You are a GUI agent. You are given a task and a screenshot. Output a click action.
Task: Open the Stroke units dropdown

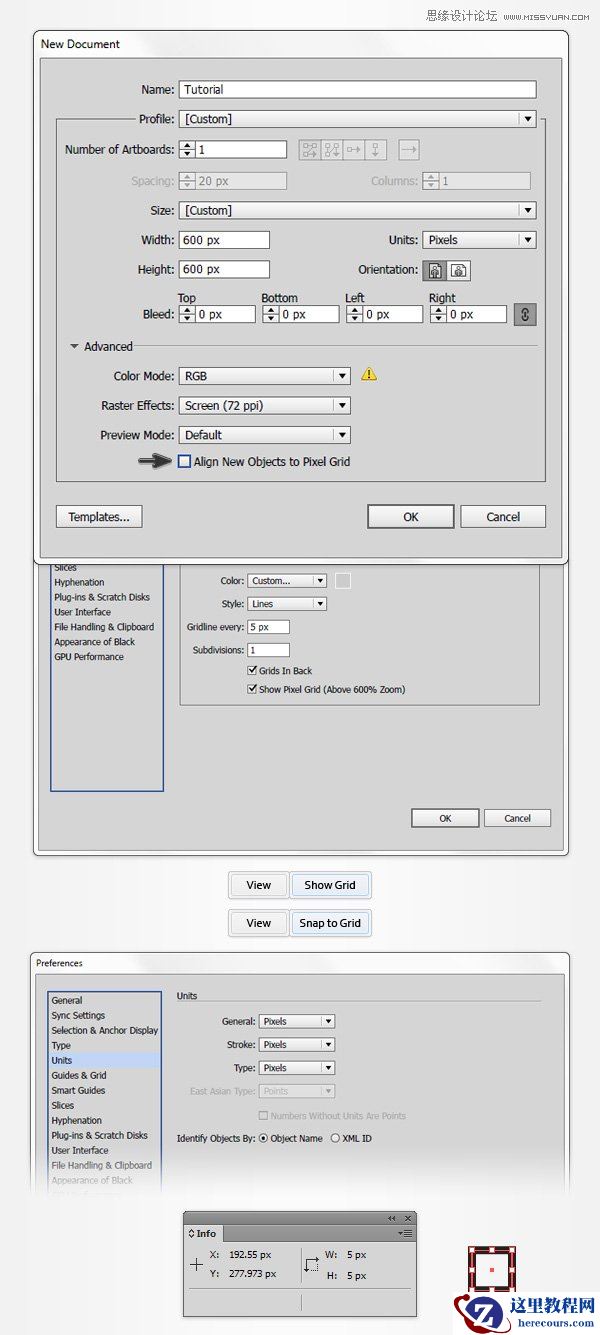click(297, 1044)
